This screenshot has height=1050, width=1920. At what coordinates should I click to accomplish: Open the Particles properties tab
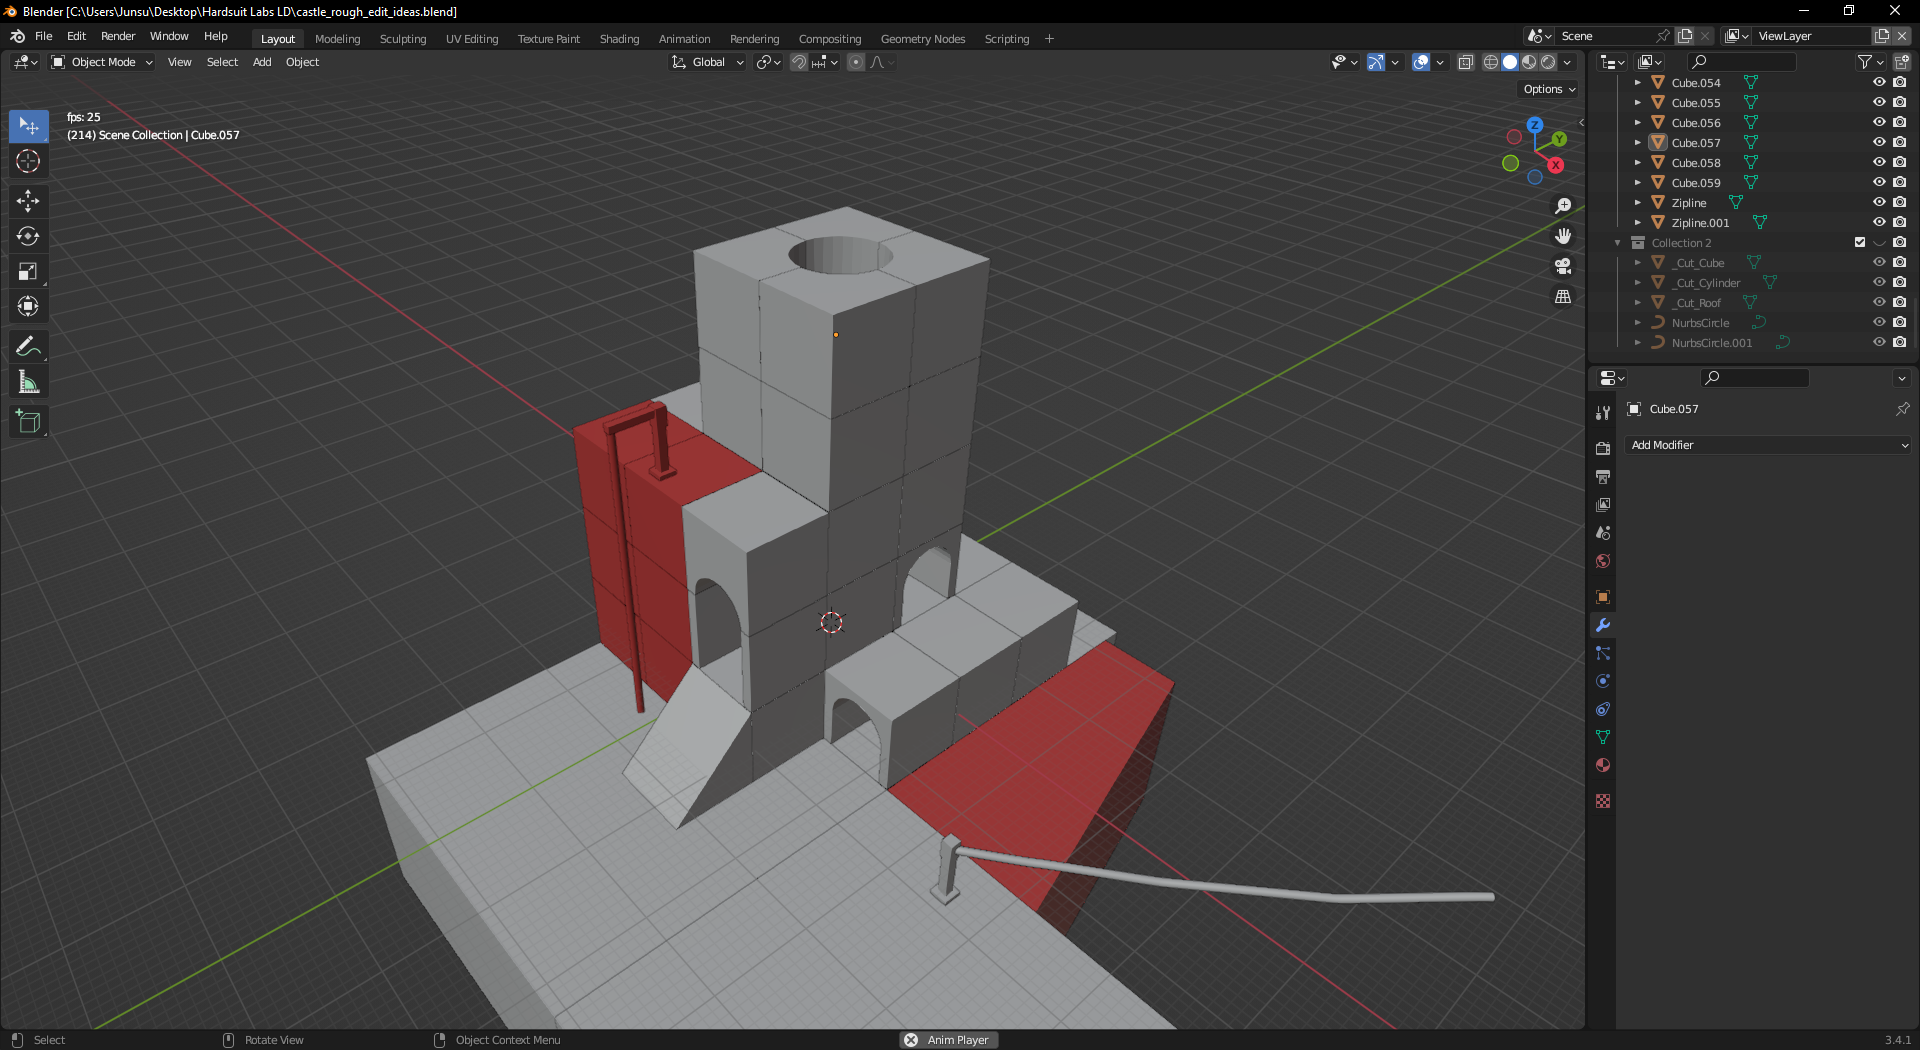pyautogui.click(x=1603, y=653)
